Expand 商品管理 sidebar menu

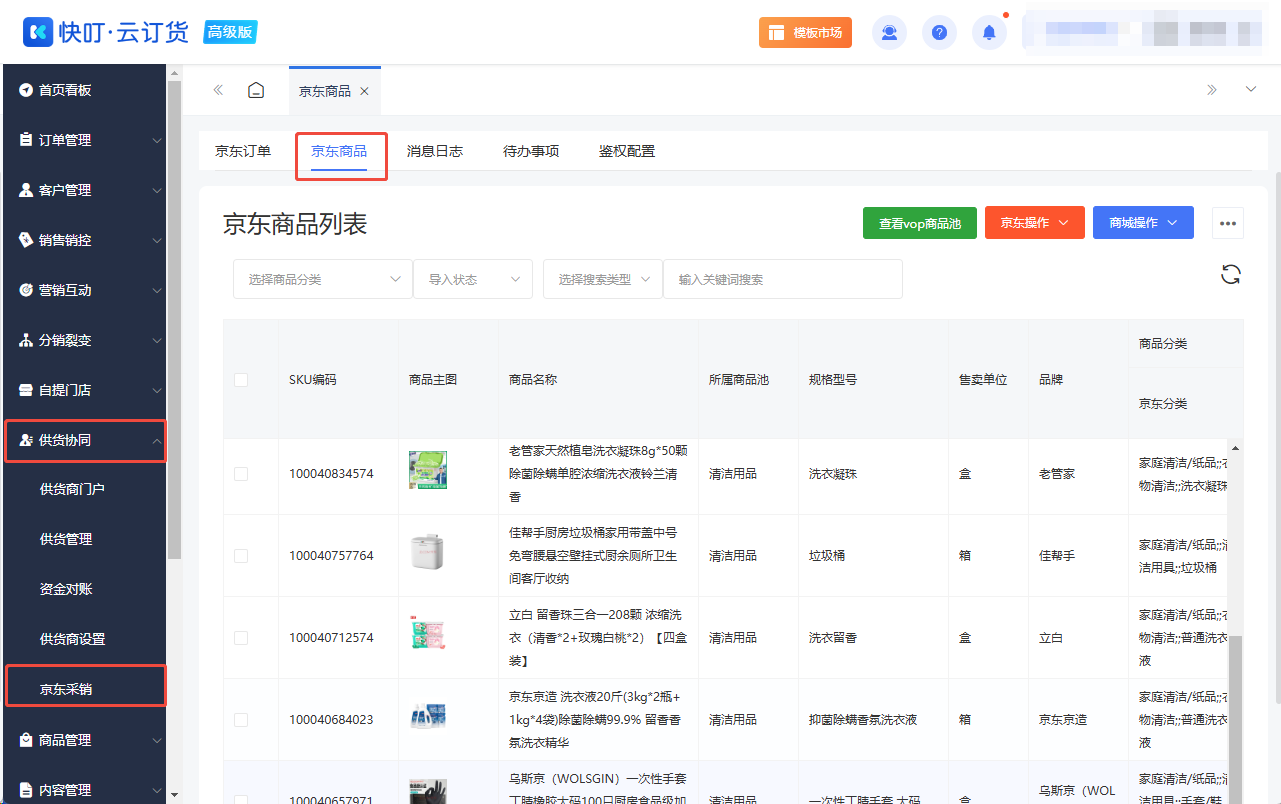(83, 740)
